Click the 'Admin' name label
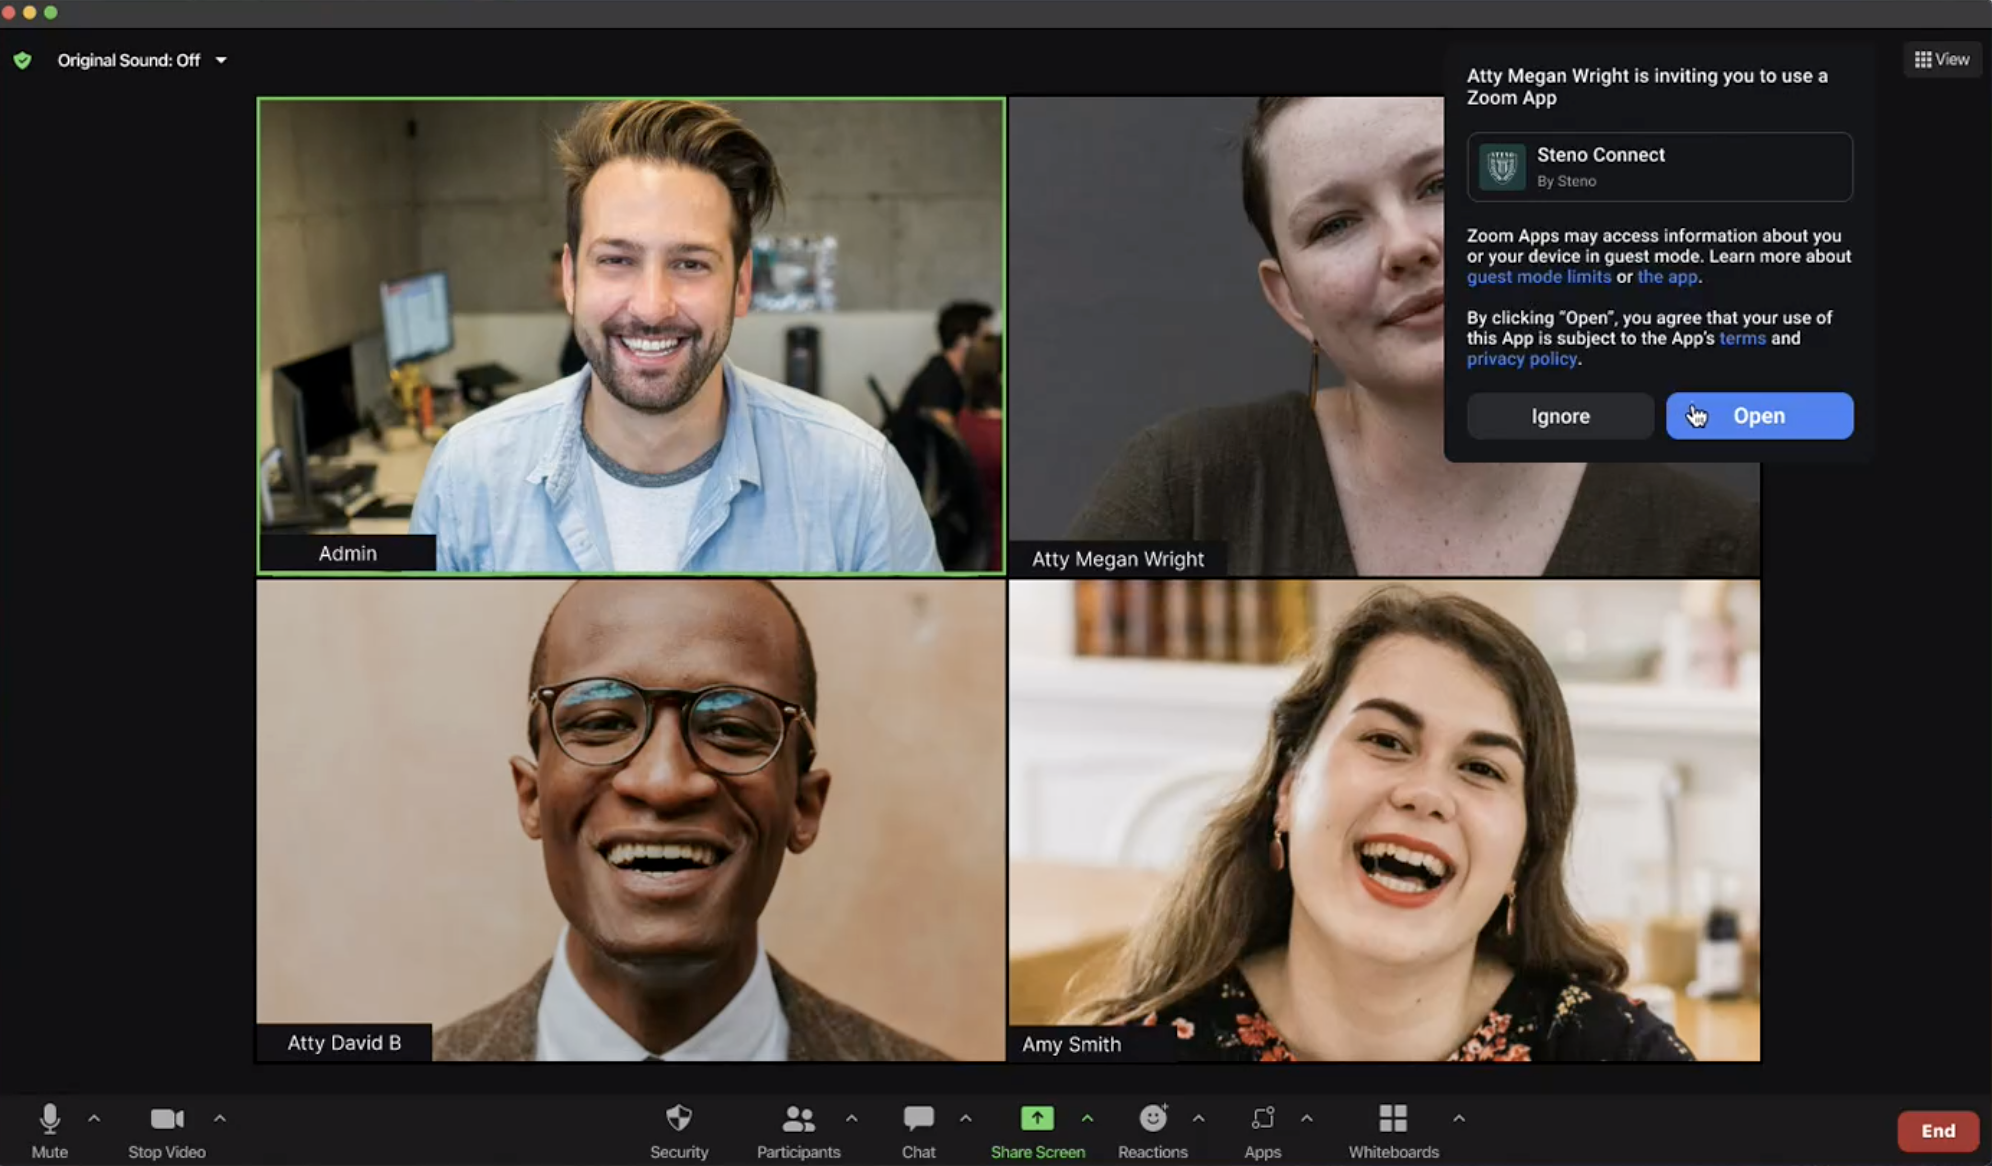The width and height of the screenshot is (1992, 1166). (347, 553)
